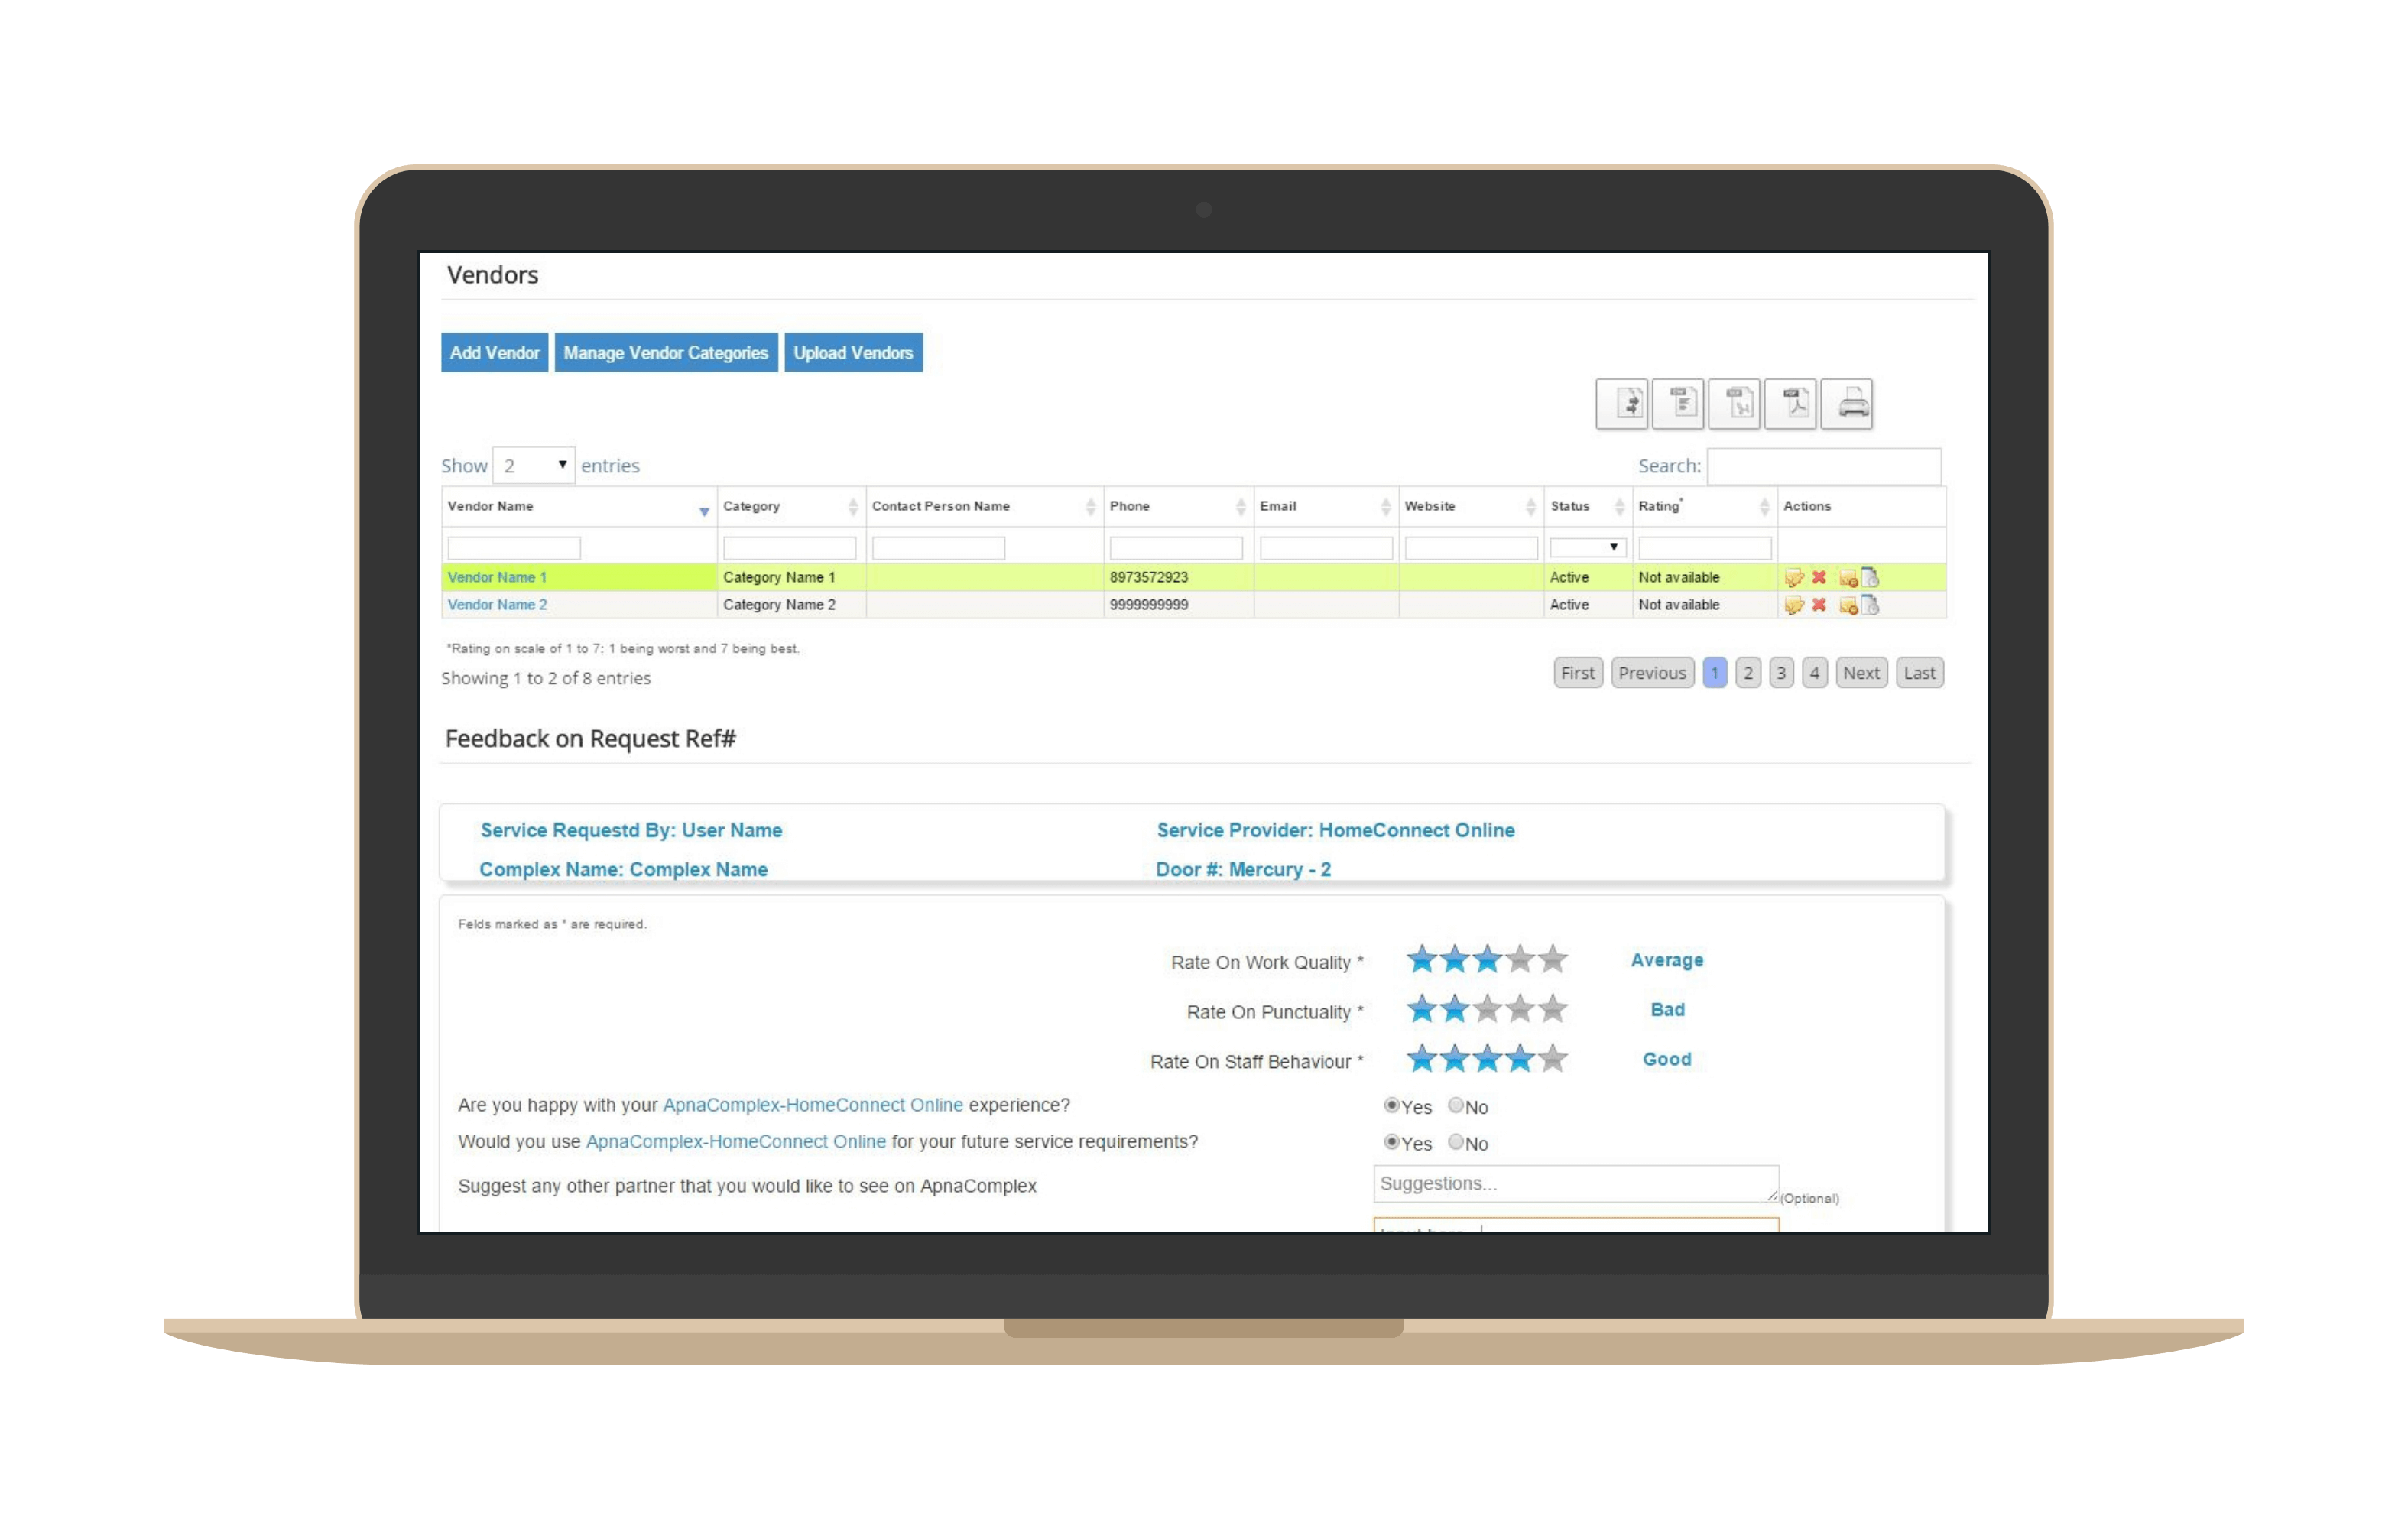This screenshot has width=2408, height=1529.
Task: Click Upload Vendors
Action: [x=853, y=352]
